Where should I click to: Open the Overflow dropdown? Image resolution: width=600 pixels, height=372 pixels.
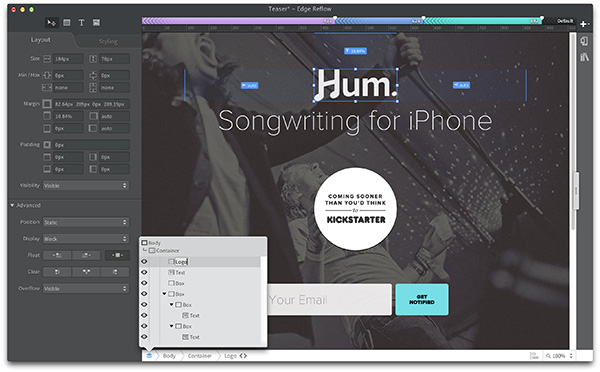(86, 288)
